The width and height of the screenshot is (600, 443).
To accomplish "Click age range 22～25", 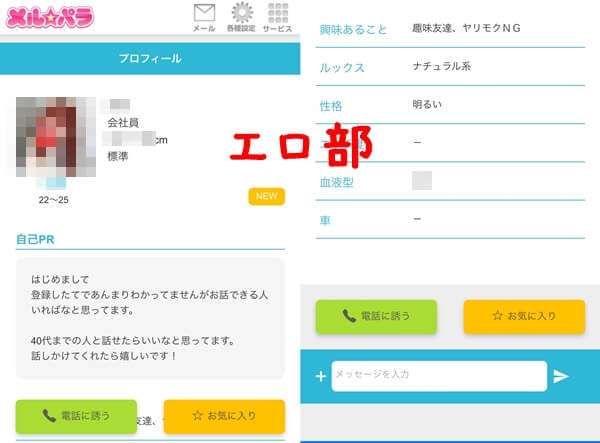I will tap(54, 200).
